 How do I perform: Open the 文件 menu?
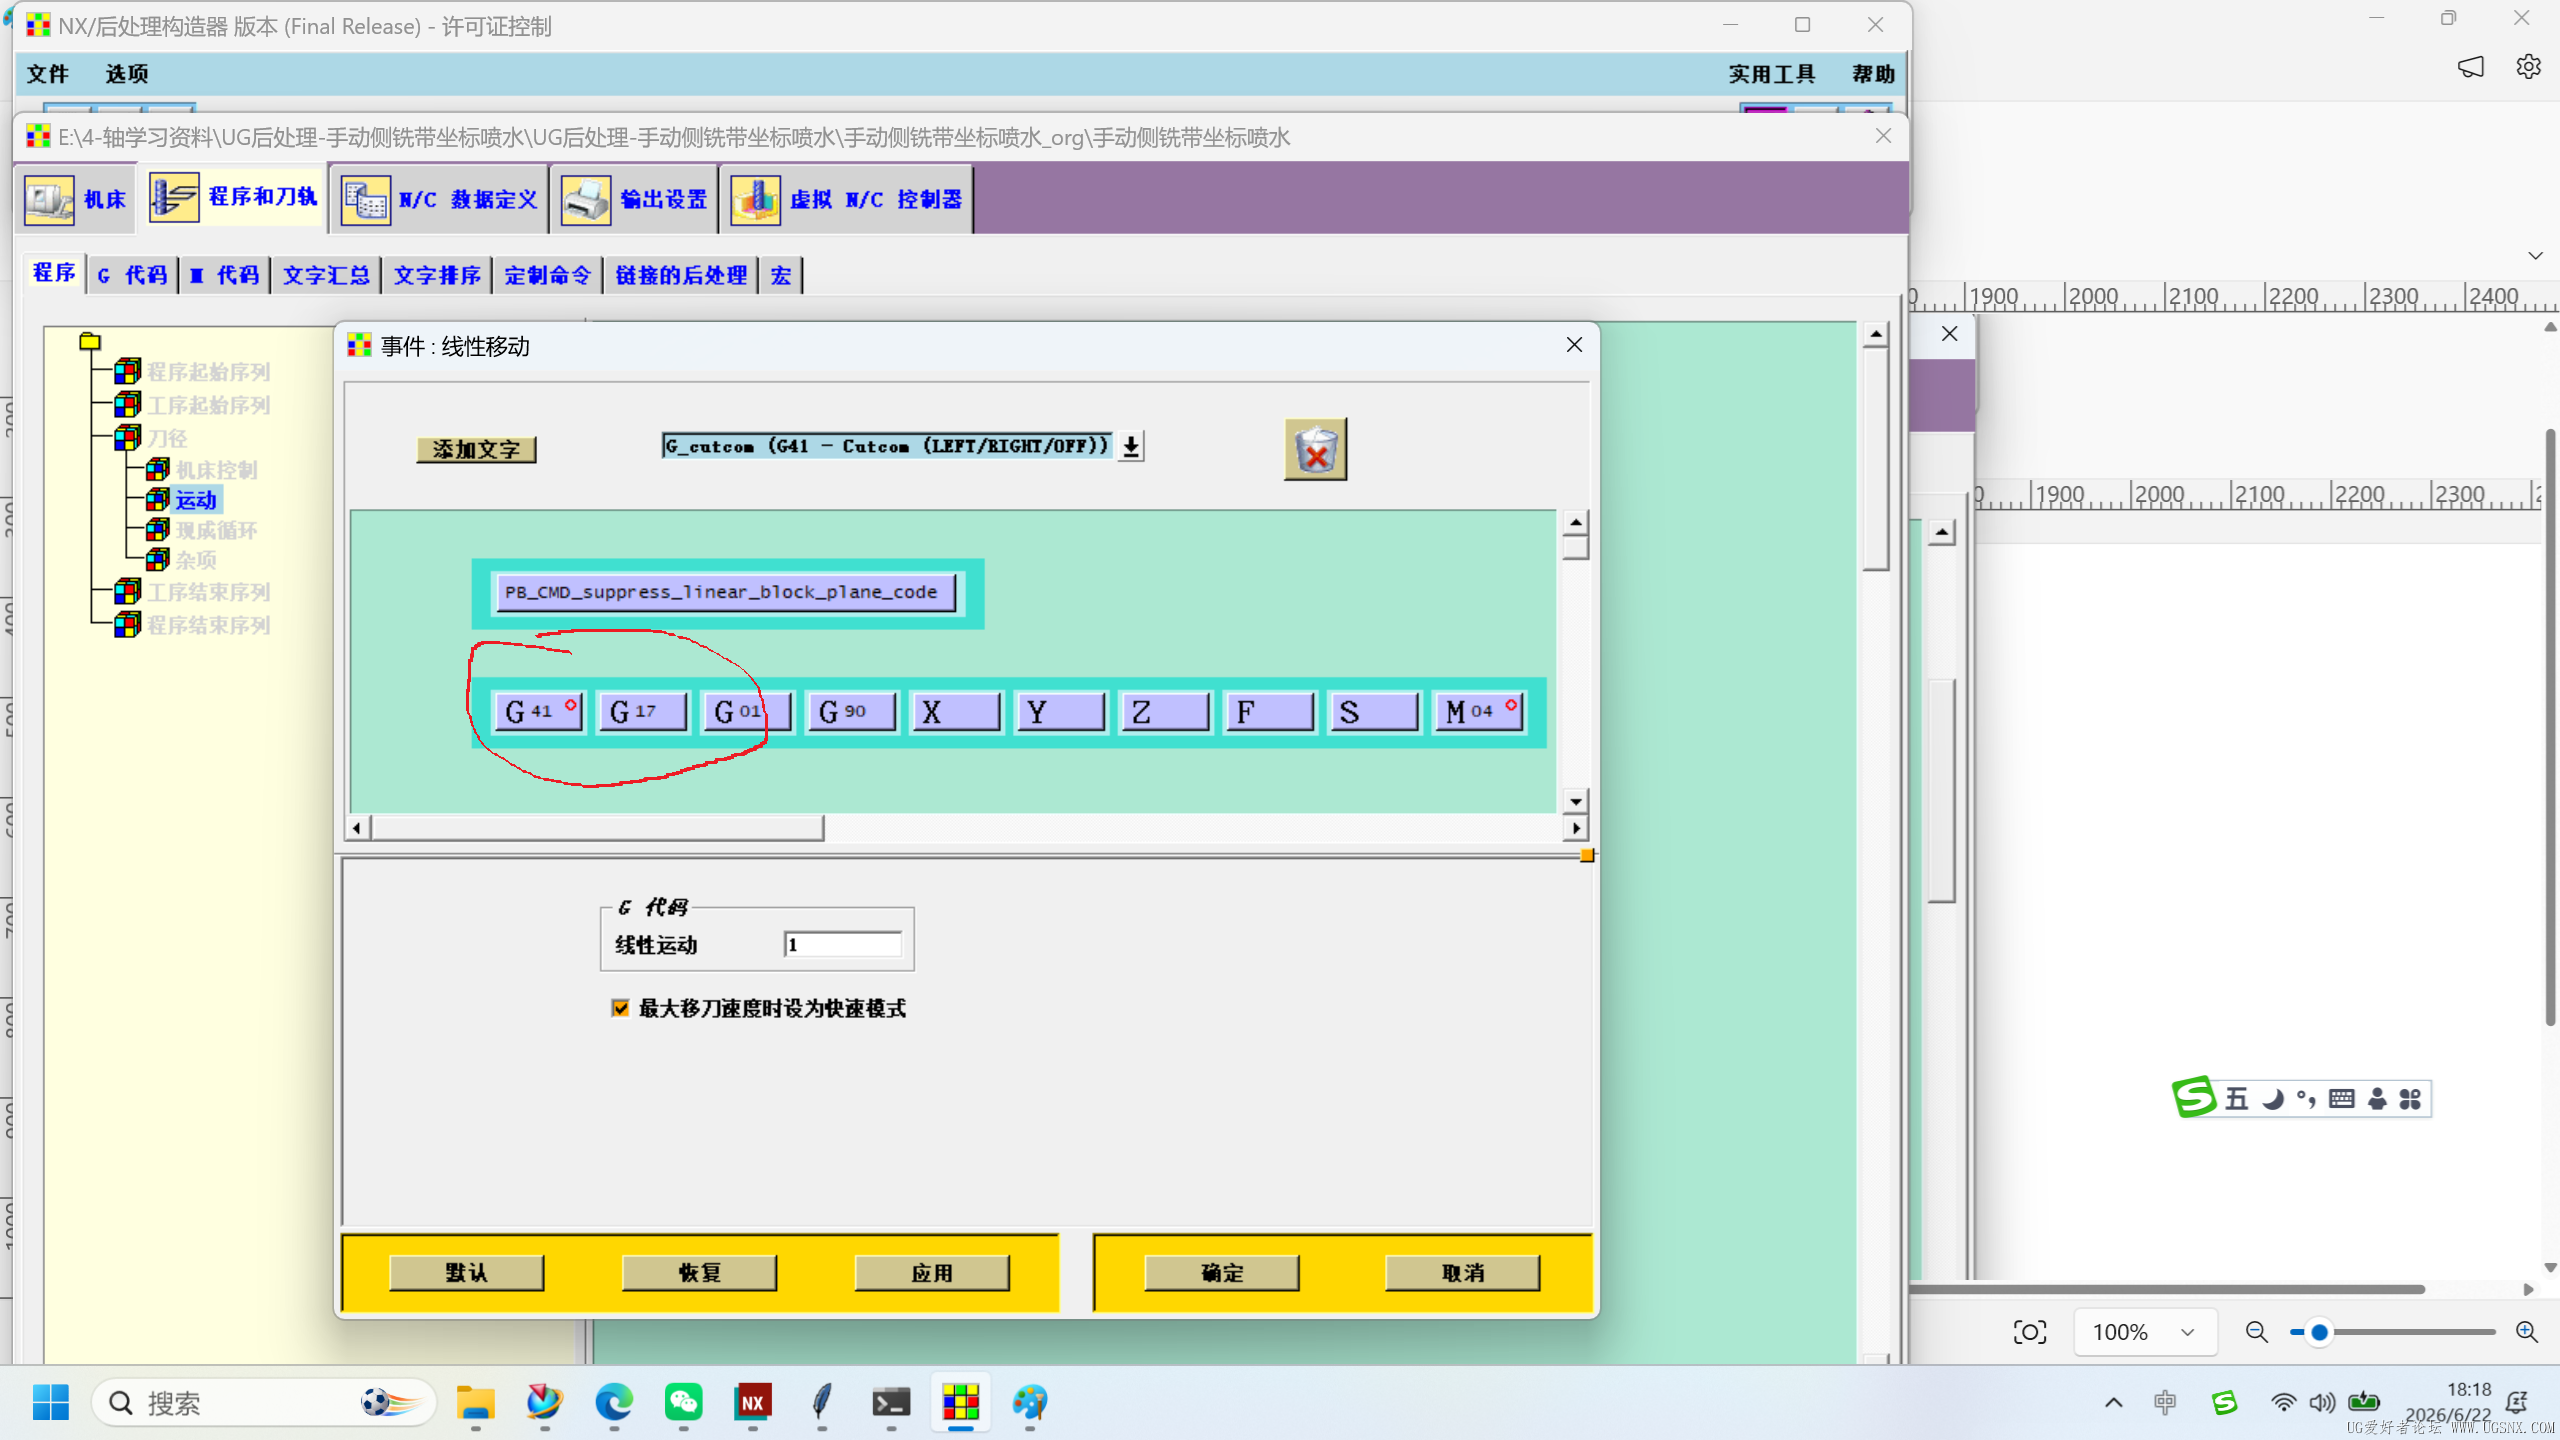point(47,73)
